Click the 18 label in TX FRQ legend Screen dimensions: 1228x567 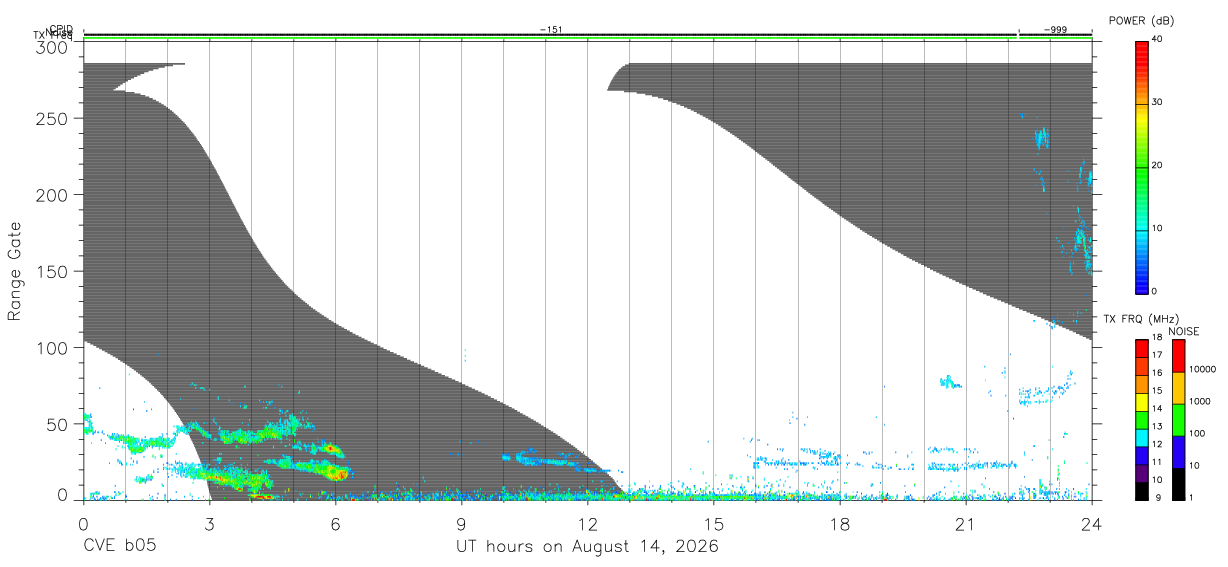point(1157,339)
